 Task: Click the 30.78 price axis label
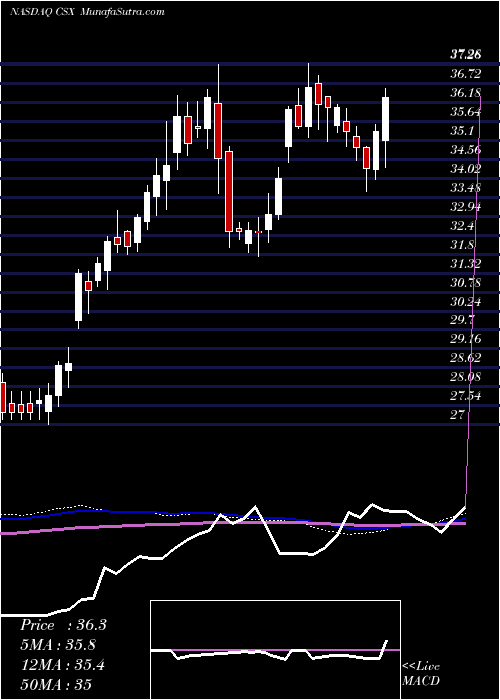click(465, 283)
